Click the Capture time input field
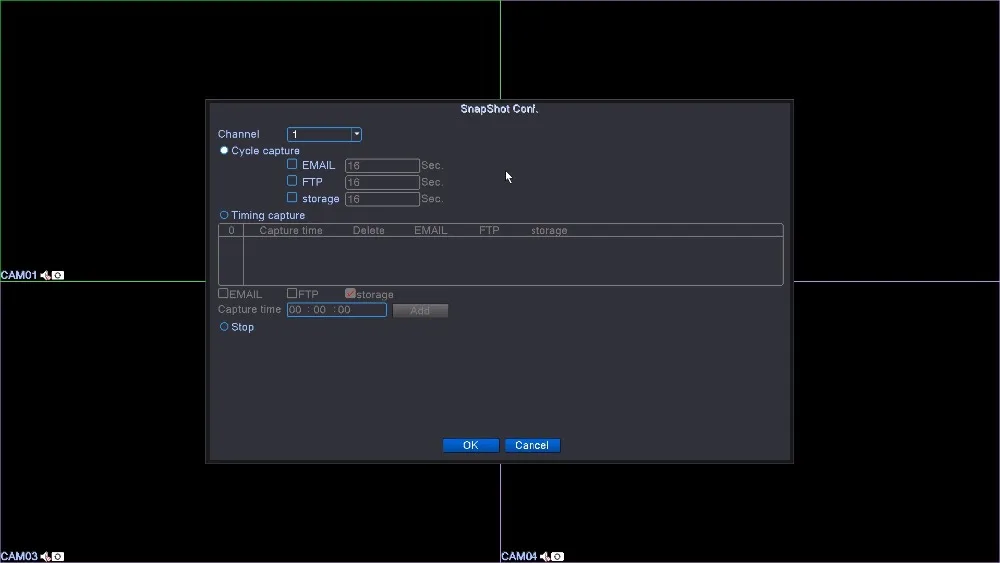Viewport: 1000px width, 563px height. click(x=337, y=310)
